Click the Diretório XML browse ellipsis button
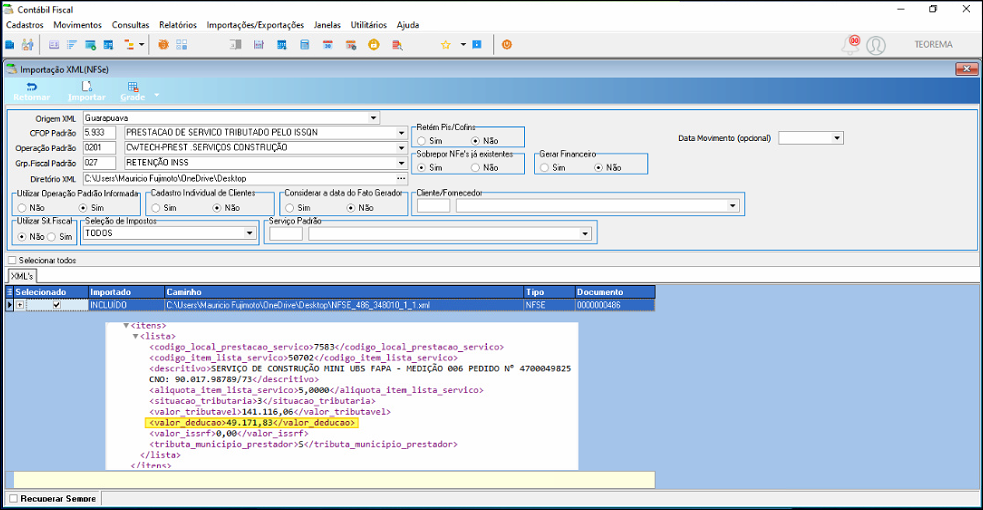The width and height of the screenshot is (983, 510). 401,179
